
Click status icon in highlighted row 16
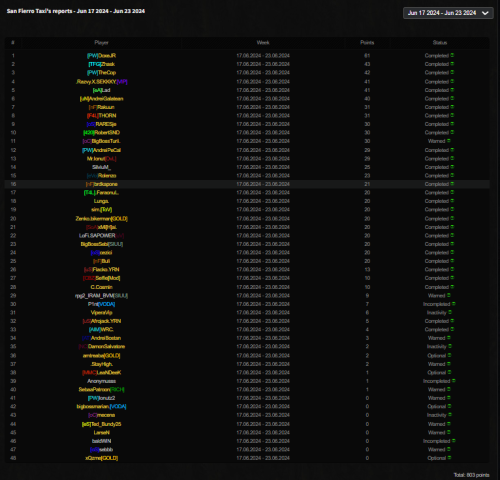click(x=452, y=184)
